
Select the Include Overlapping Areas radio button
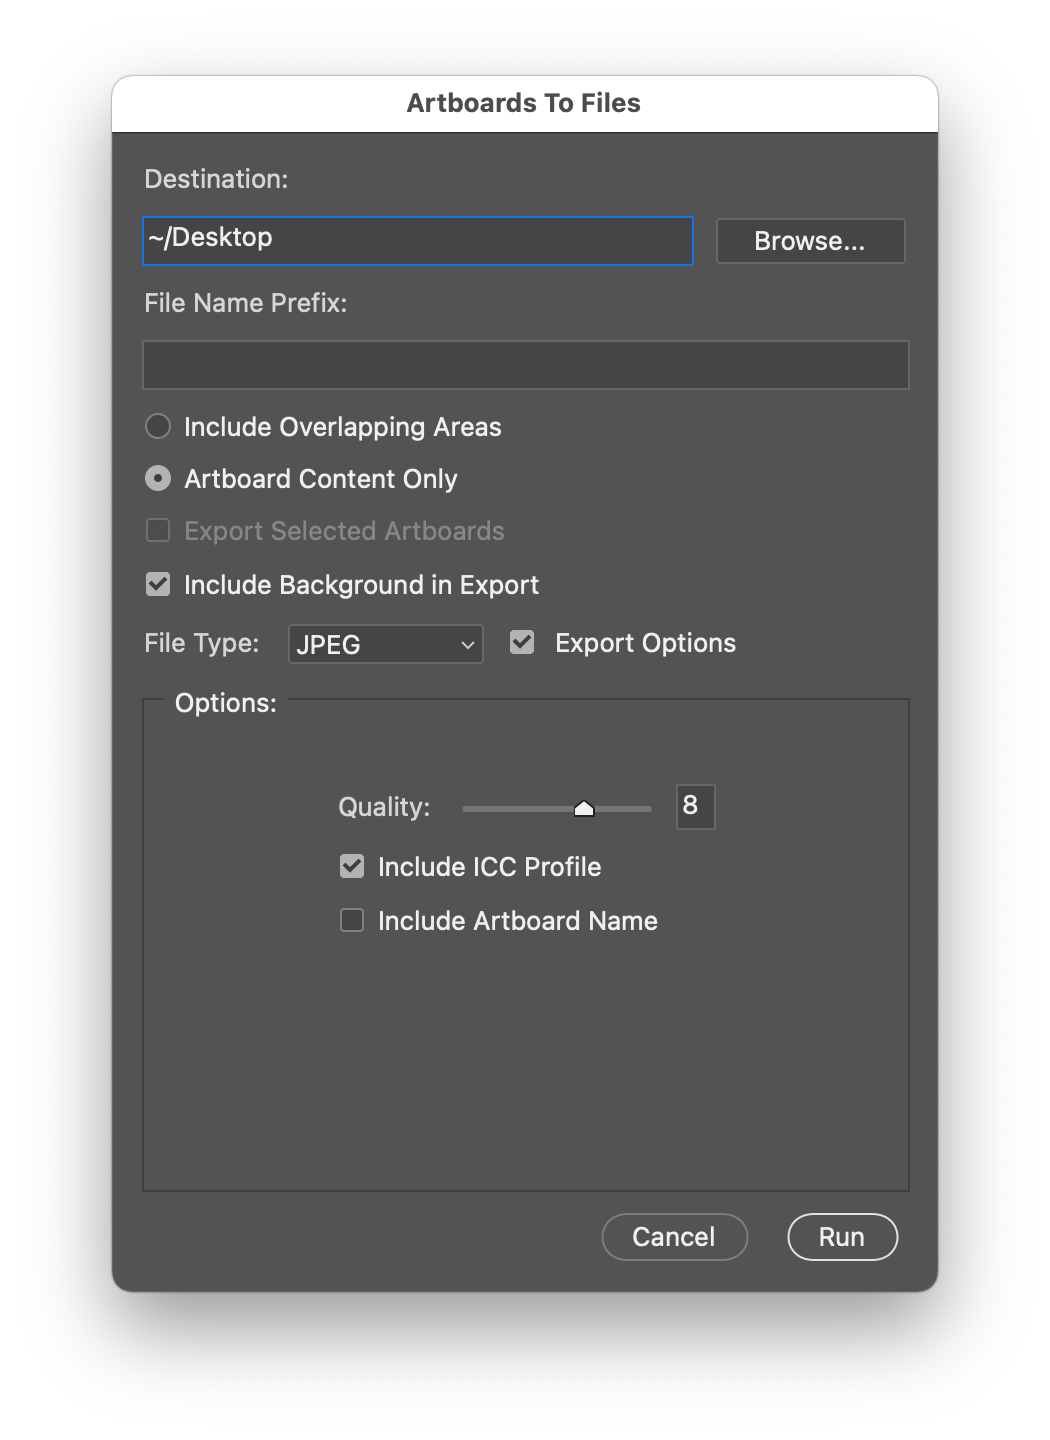coord(157,426)
